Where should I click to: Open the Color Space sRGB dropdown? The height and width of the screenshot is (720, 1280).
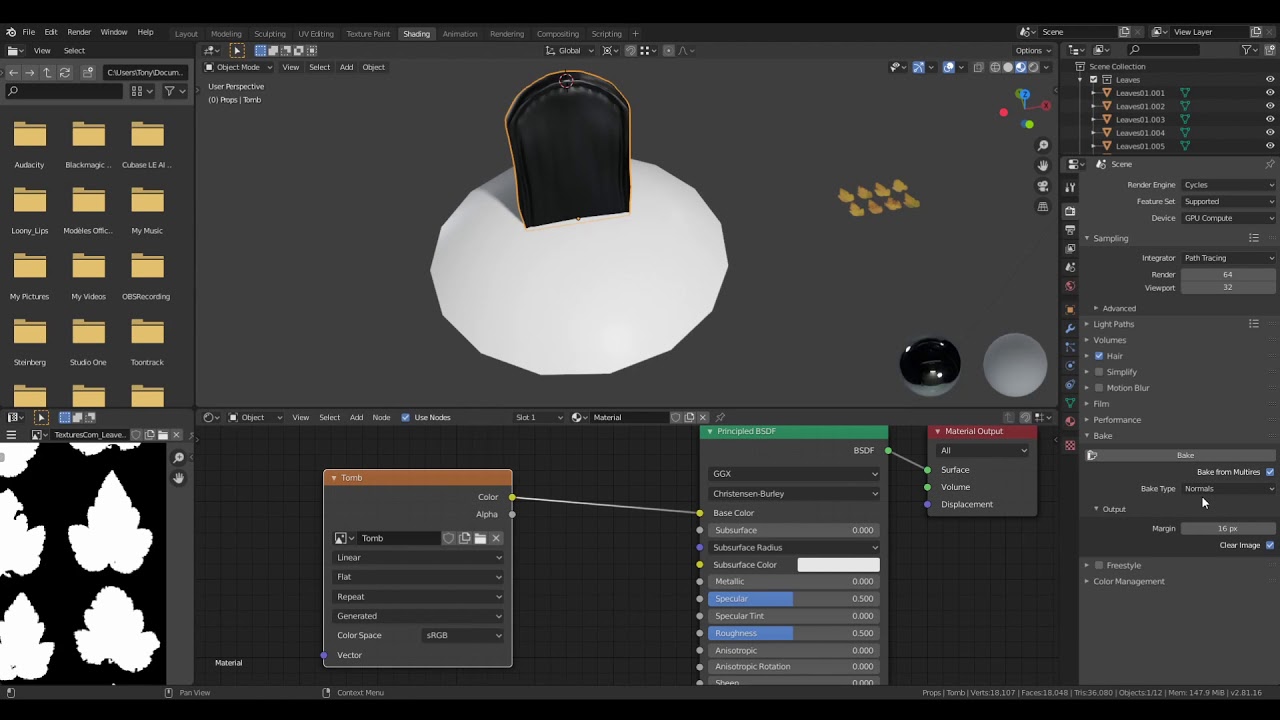pos(463,635)
